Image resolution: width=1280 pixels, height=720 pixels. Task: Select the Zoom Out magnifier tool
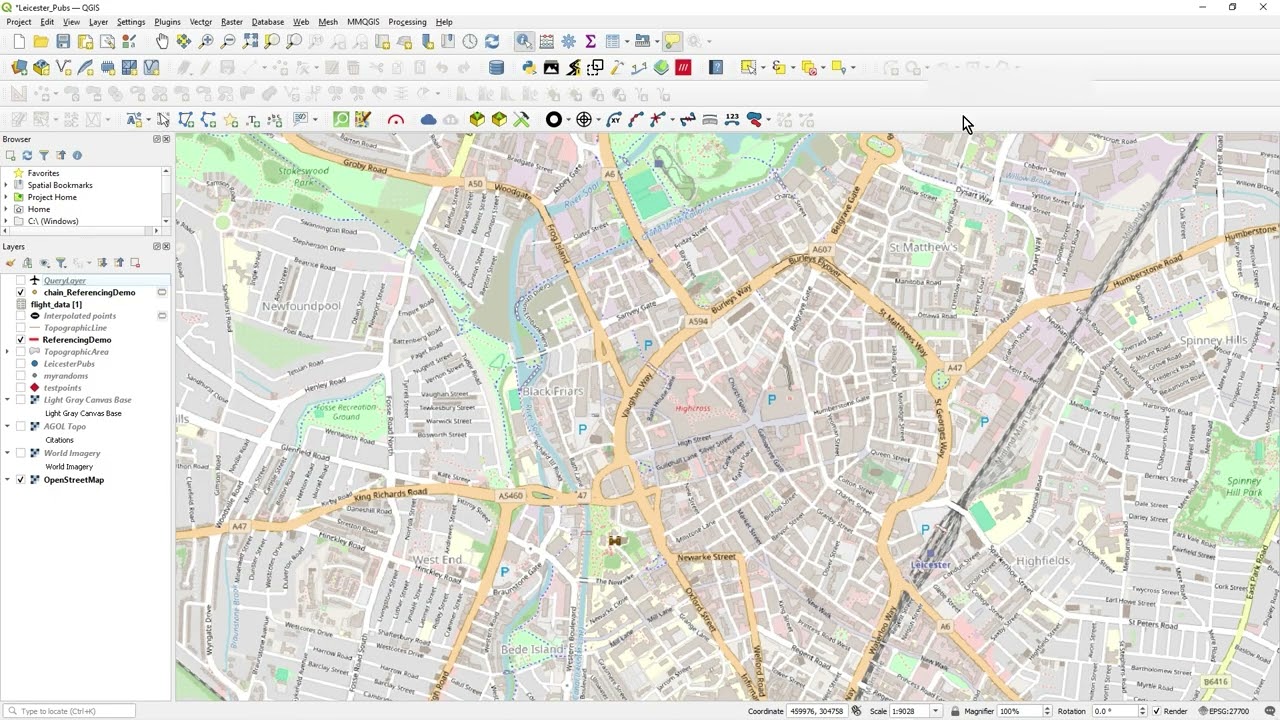point(228,41)
